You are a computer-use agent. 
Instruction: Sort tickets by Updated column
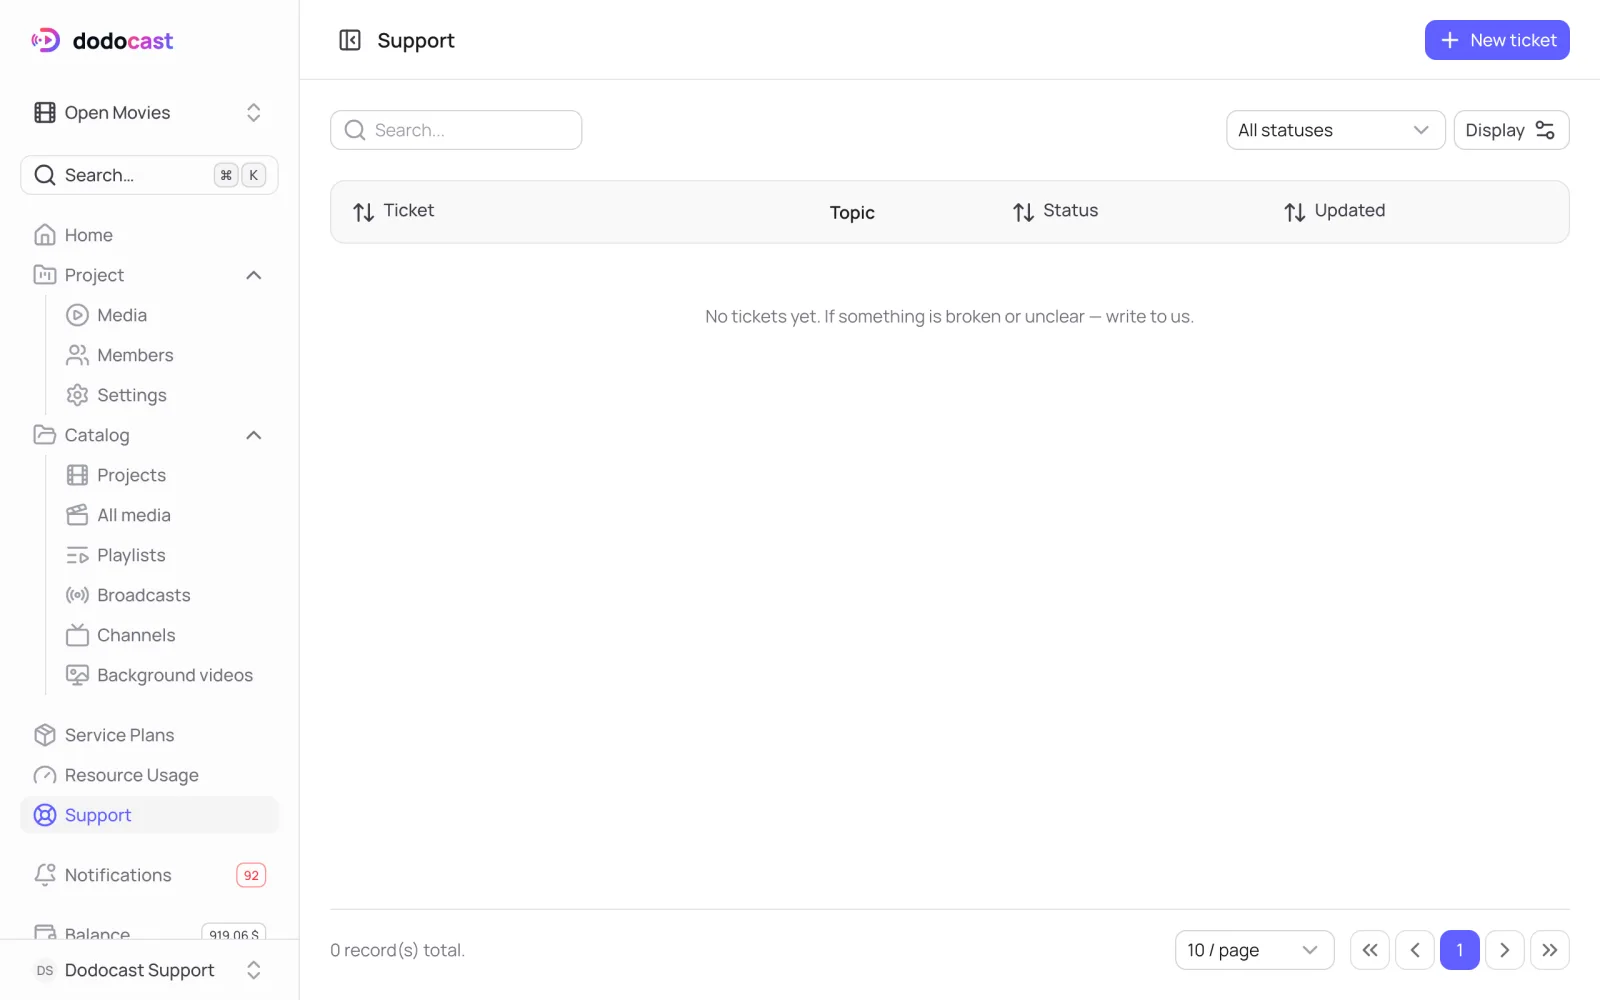(x=1334, y=211)
